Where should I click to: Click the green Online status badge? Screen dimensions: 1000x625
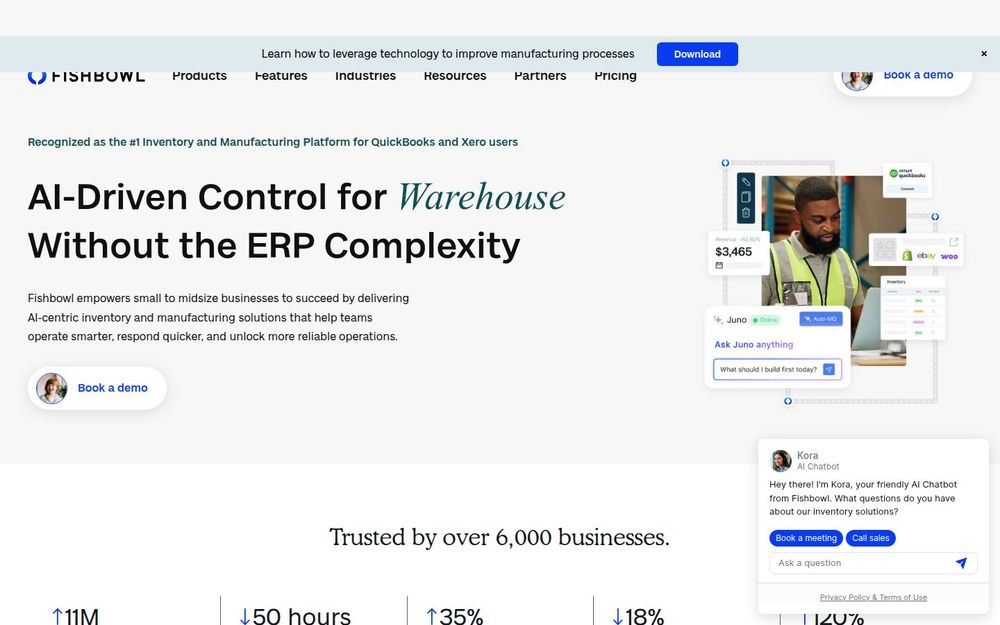click(x=765, y=320)
